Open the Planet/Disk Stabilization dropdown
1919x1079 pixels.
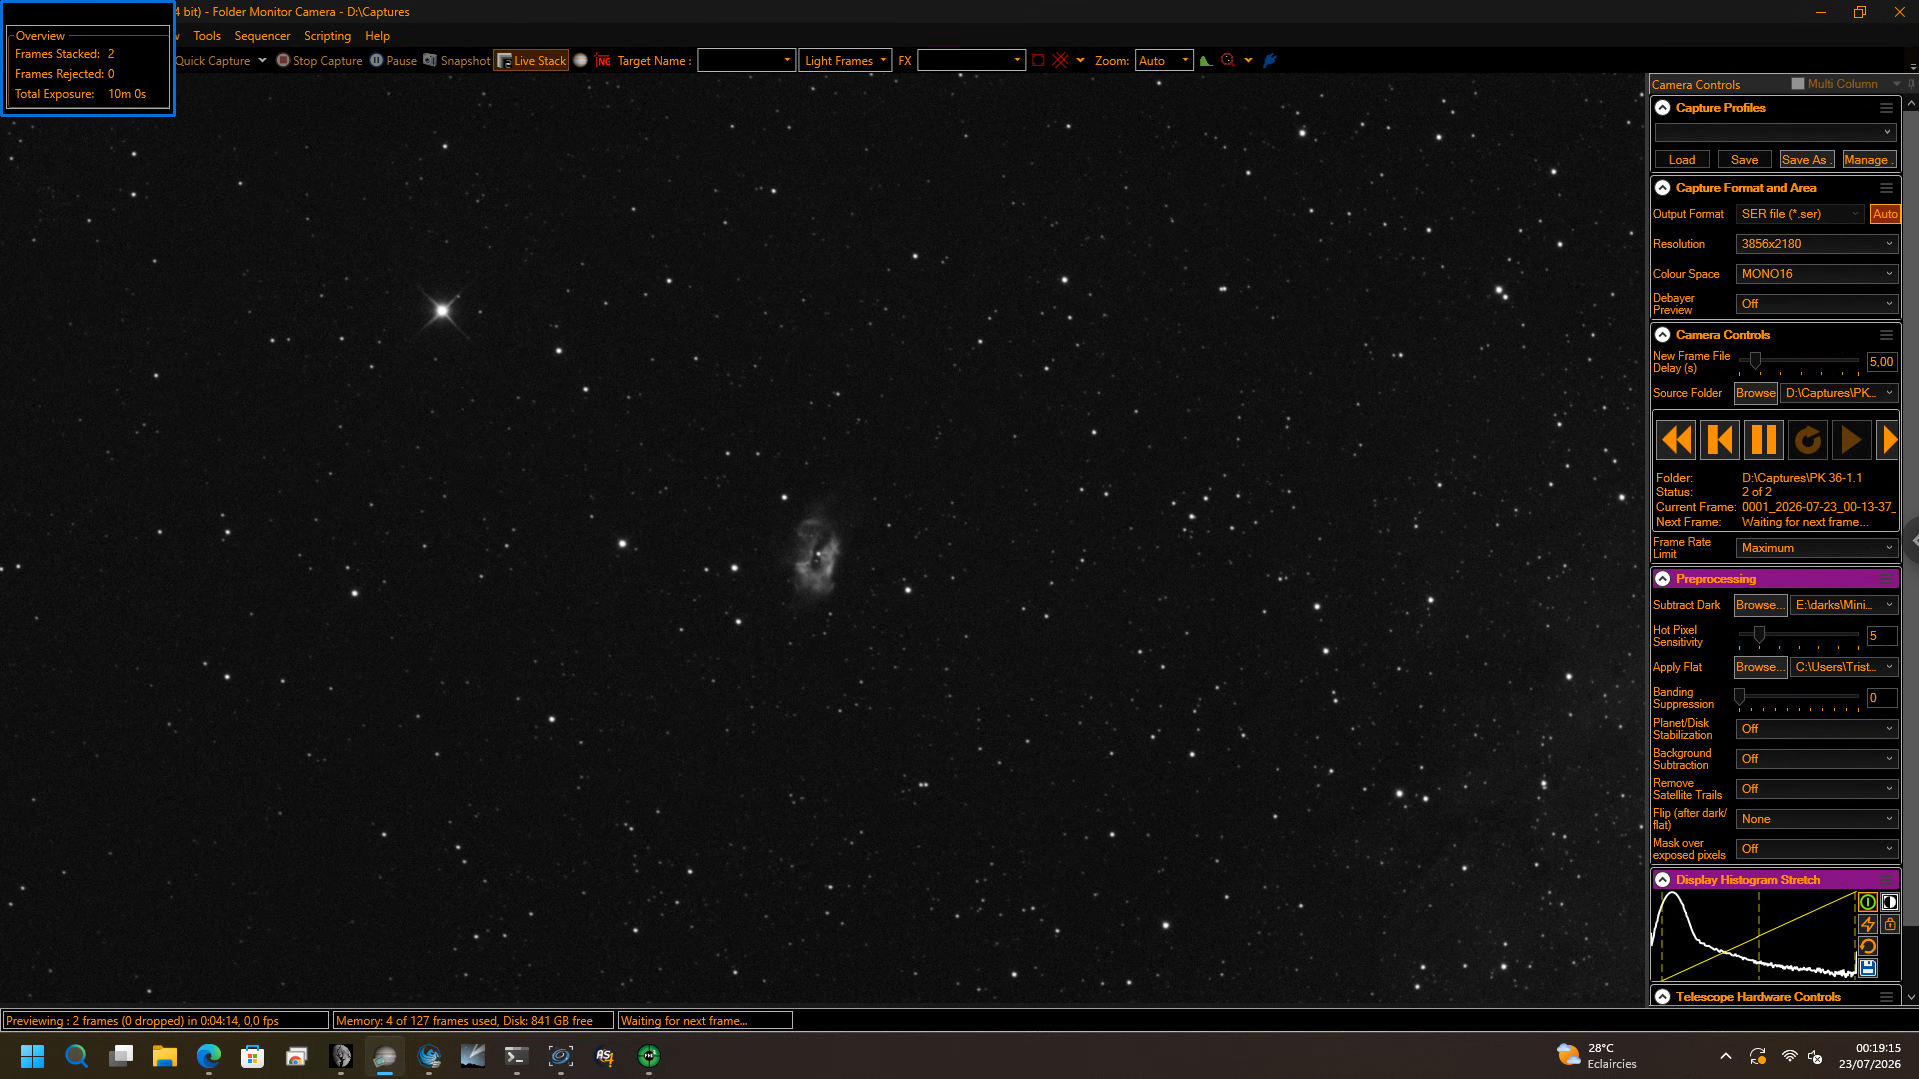pyautogui.click(x=1816, y=729)
